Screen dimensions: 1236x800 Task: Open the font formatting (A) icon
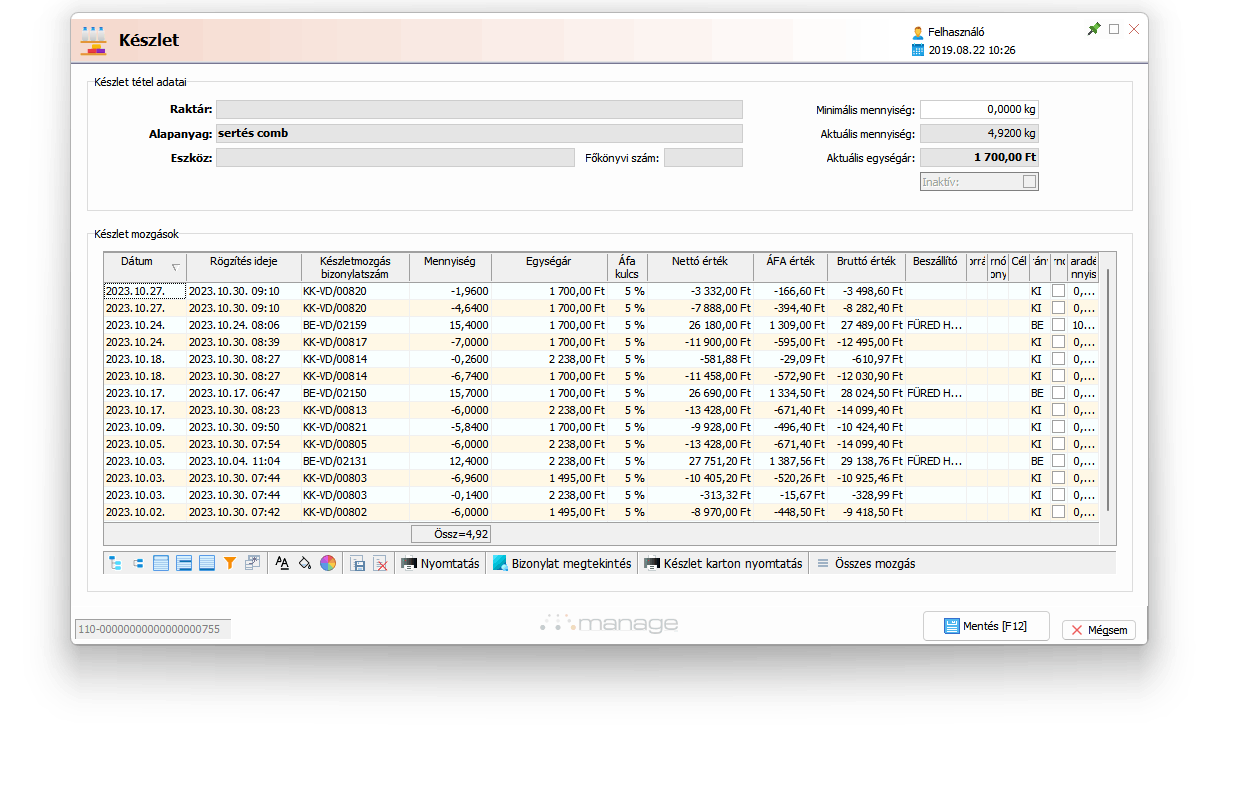point(282,564)
